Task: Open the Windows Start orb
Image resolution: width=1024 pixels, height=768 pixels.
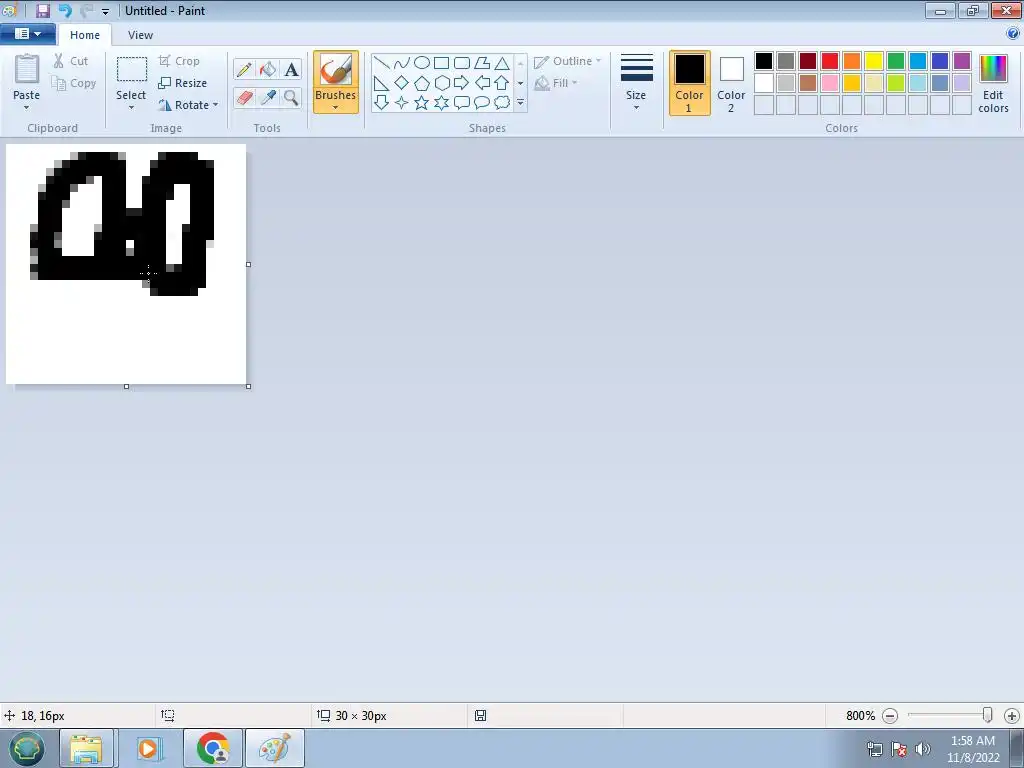Action: 27,748
